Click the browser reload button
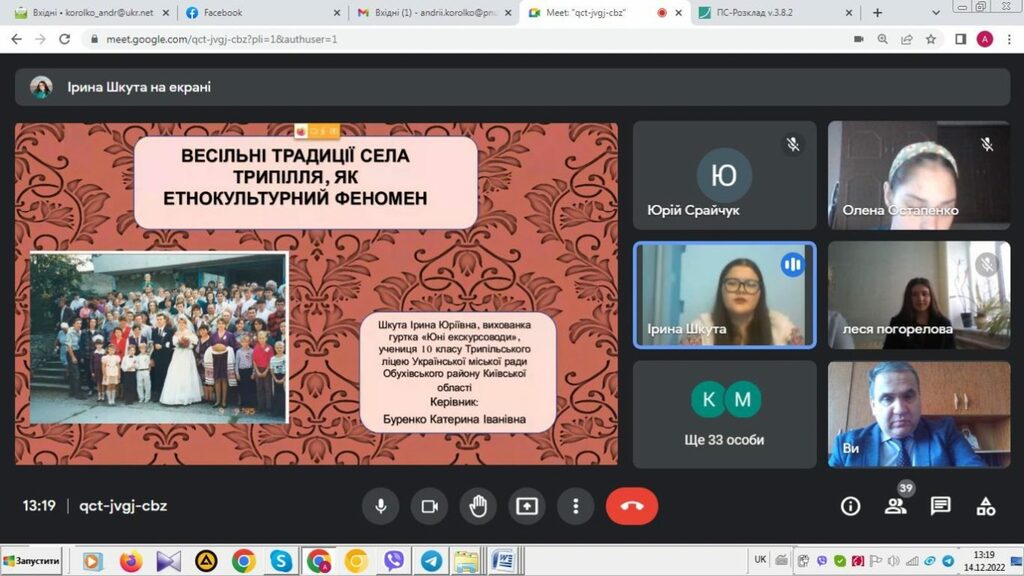1024x576 pixels. 65,39
